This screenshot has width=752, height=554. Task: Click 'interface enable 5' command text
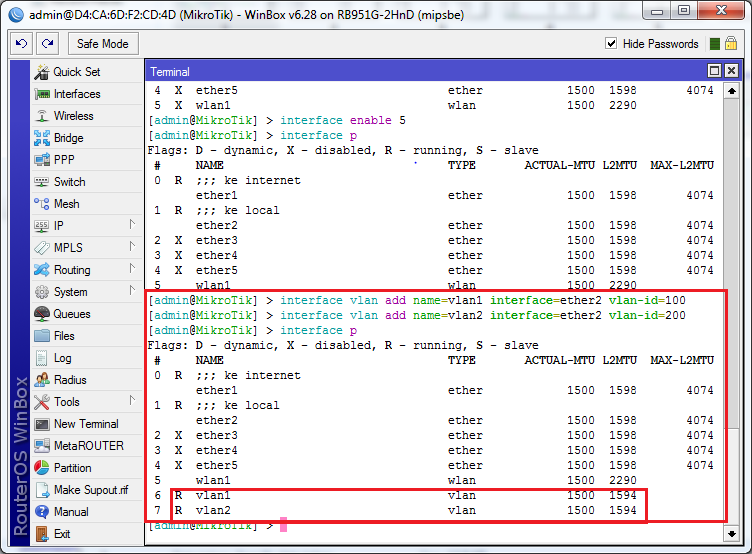[343, 120]
